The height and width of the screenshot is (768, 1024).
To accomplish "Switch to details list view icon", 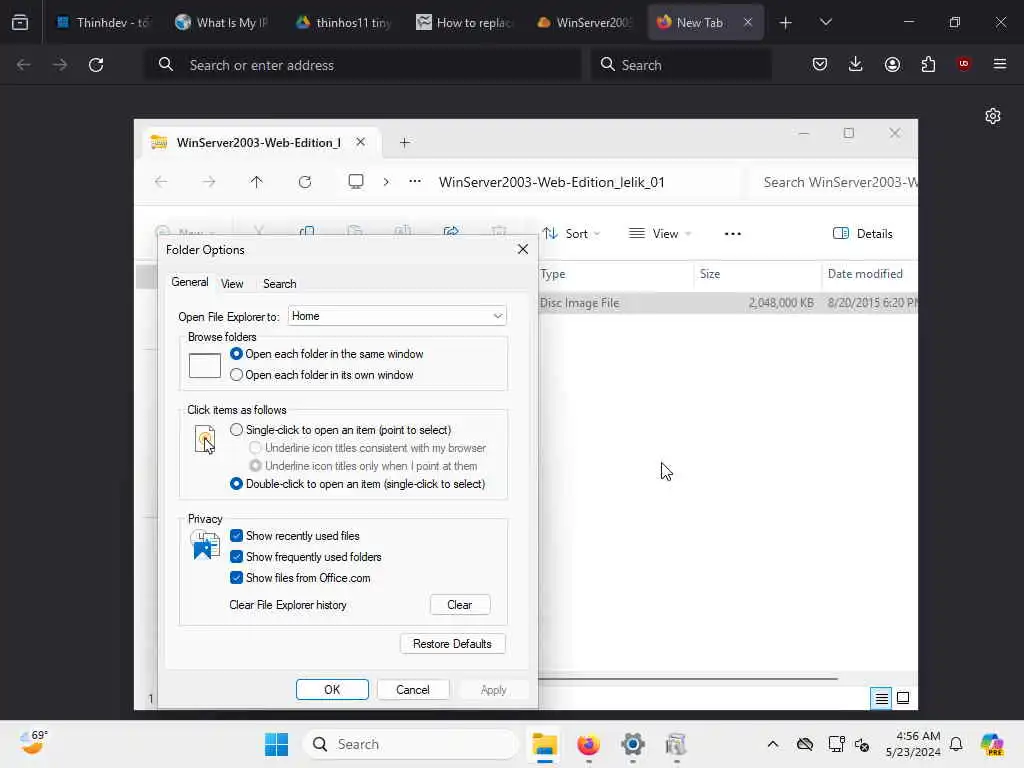I will [x=881, y=698].
